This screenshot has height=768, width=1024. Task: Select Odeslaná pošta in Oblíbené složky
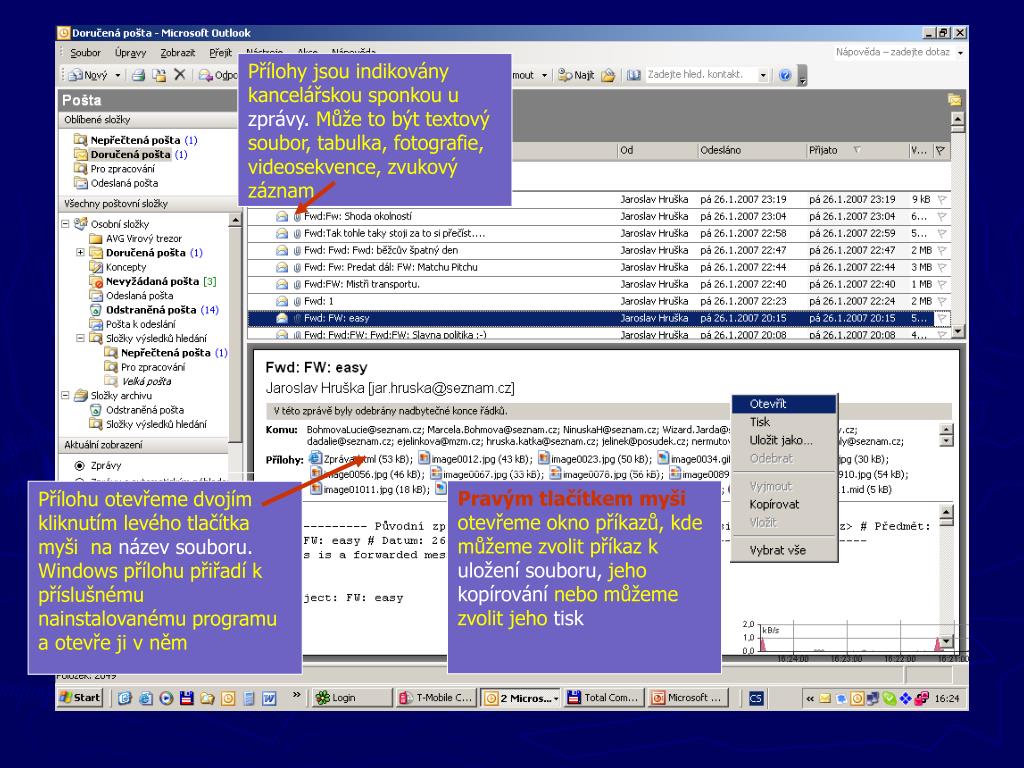pos(116,183)
